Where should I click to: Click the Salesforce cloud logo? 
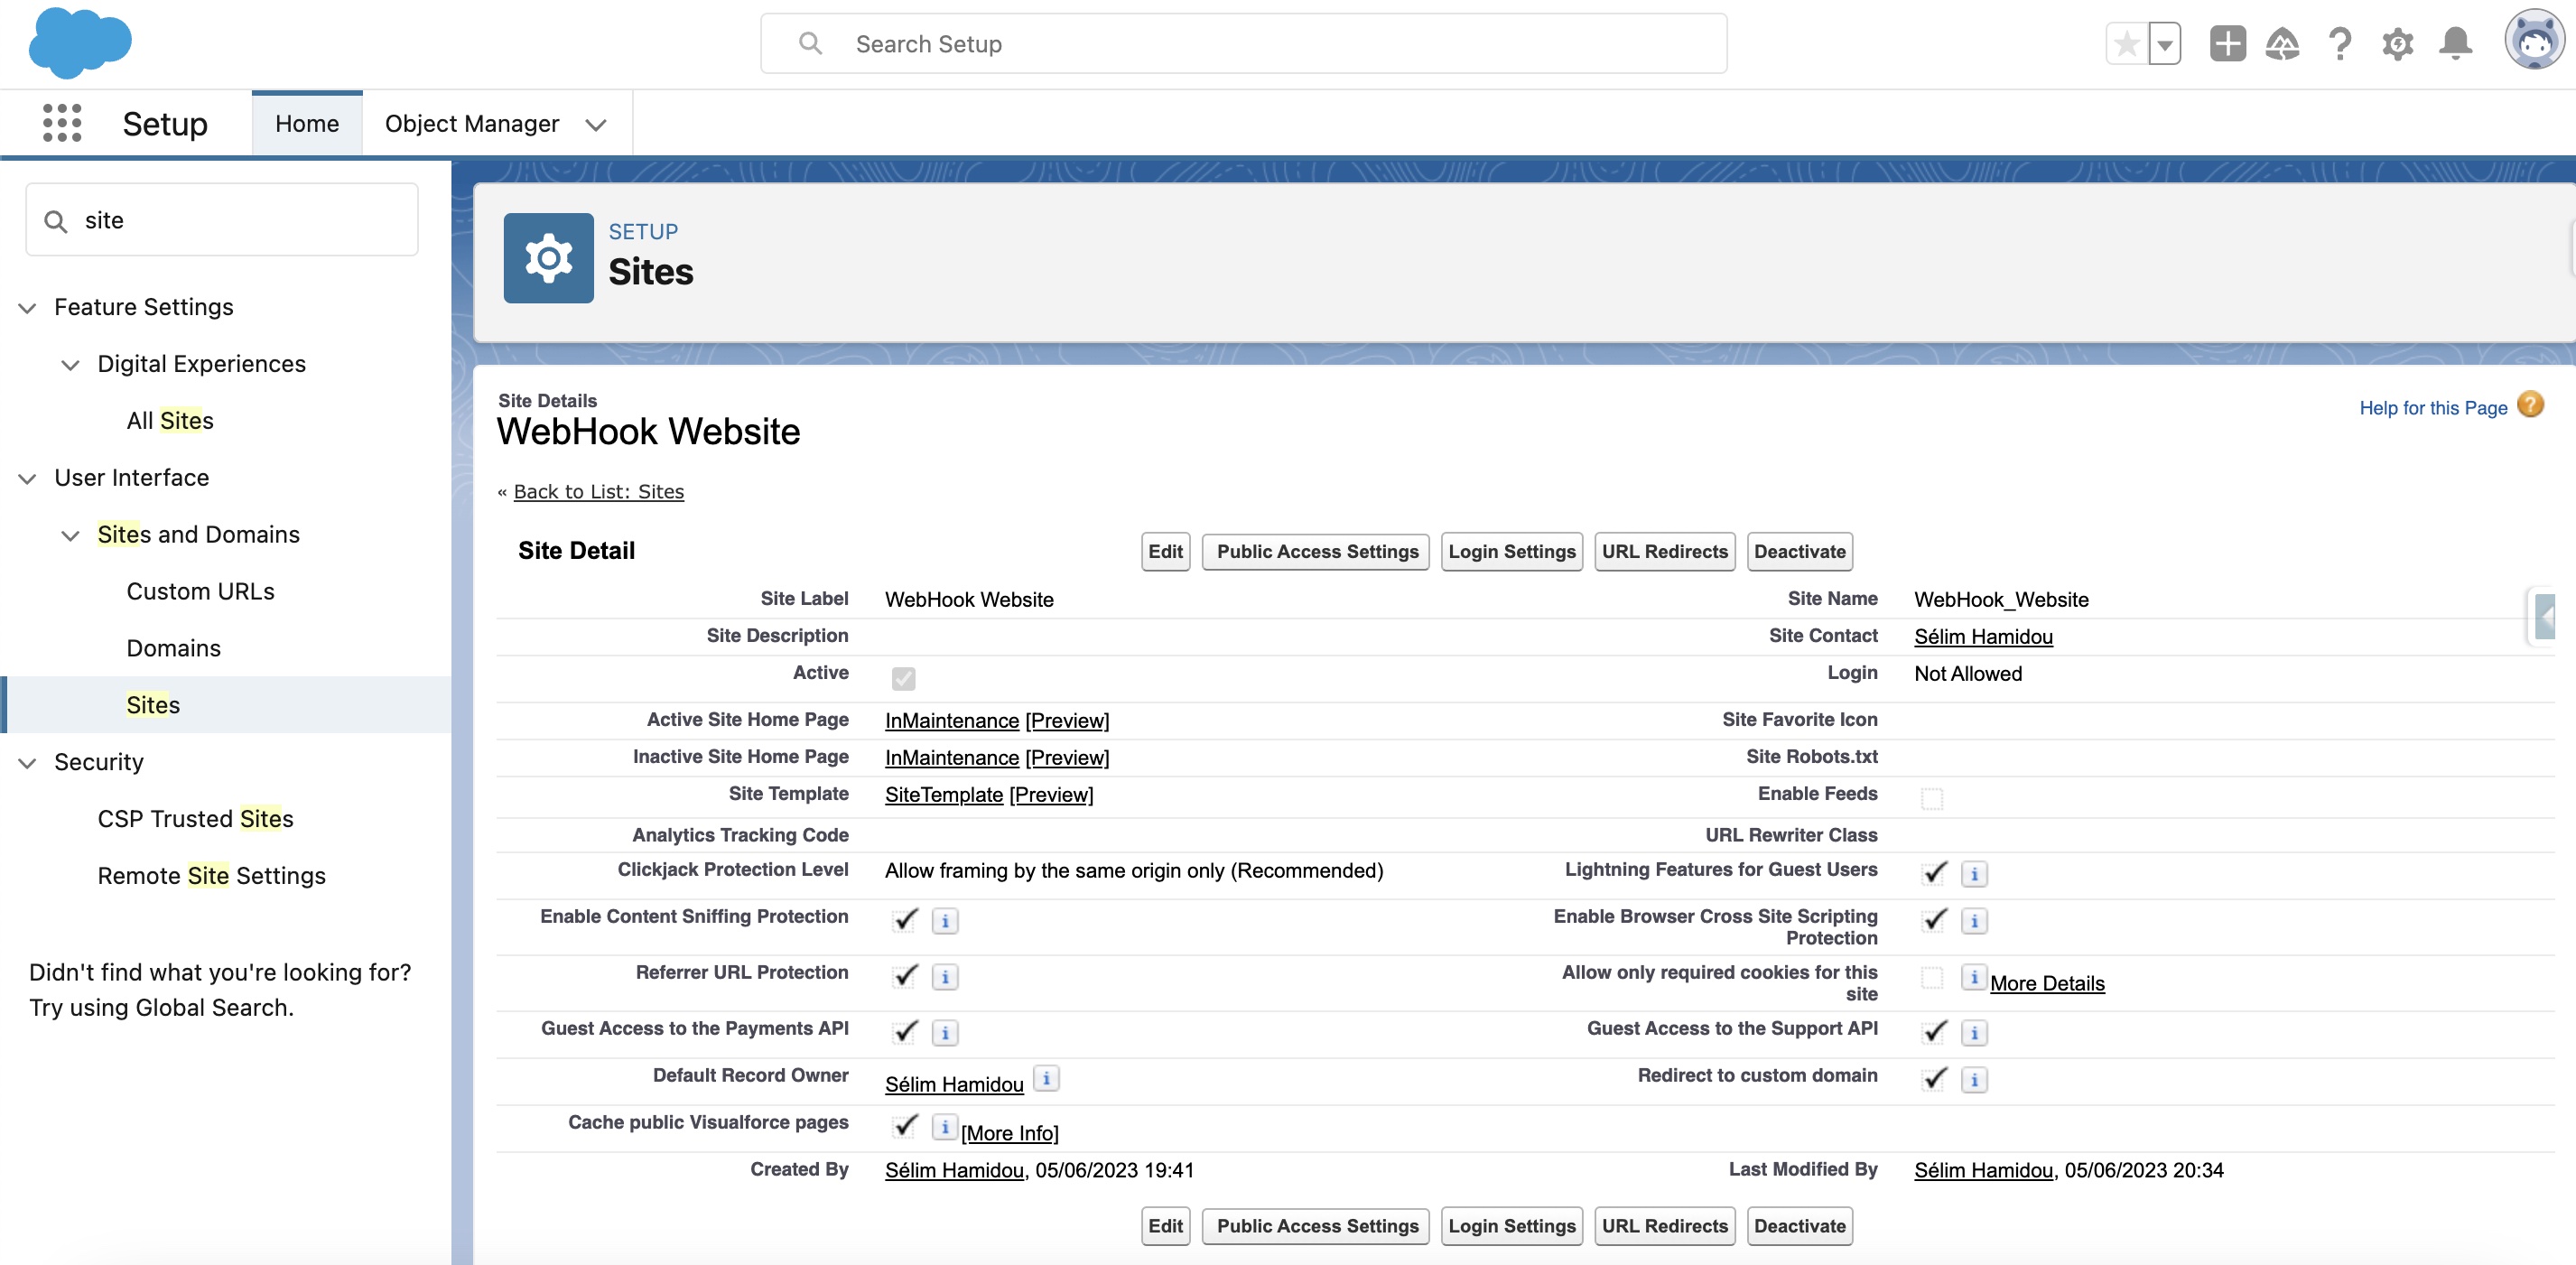click(80, 43)
